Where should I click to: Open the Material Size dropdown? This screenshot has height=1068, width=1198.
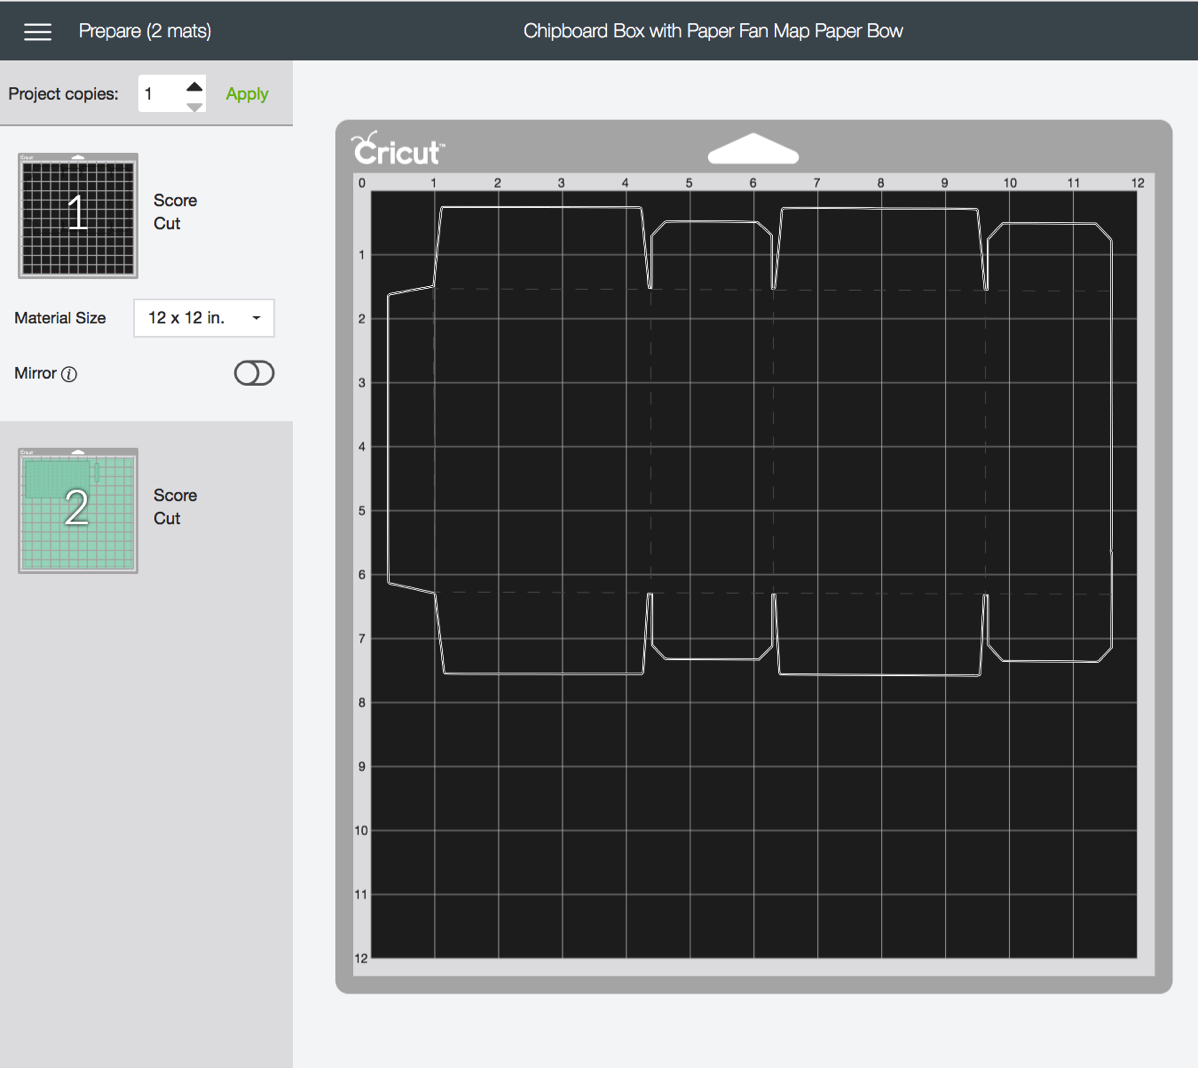tap(203, 317)
